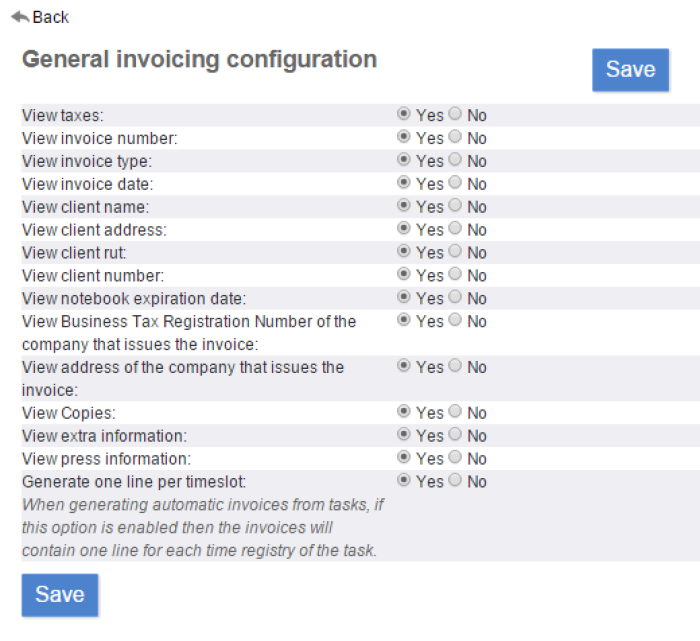Click the top Save button

(x=630, y=69)
